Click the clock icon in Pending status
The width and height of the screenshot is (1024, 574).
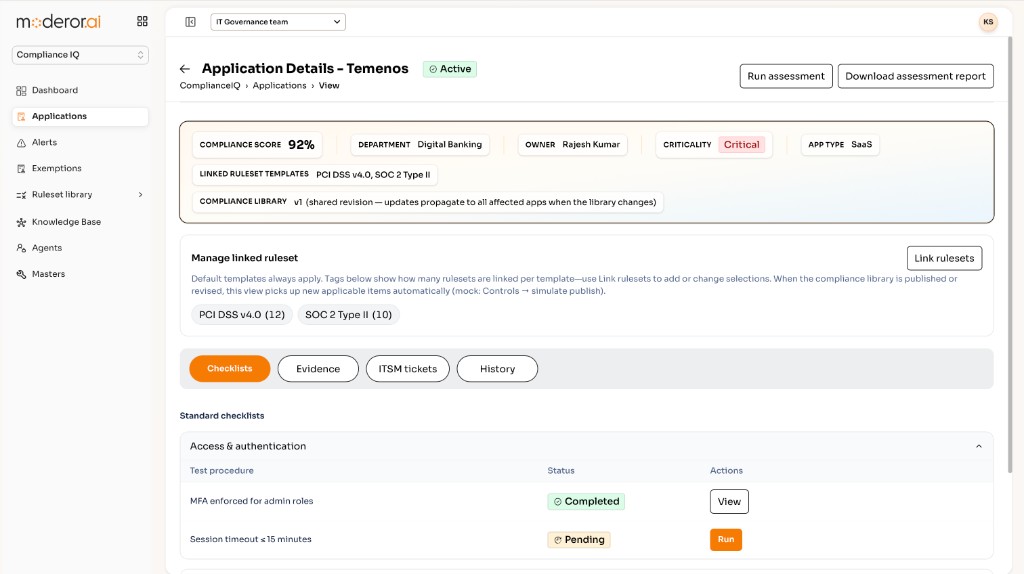coord(558,540)
